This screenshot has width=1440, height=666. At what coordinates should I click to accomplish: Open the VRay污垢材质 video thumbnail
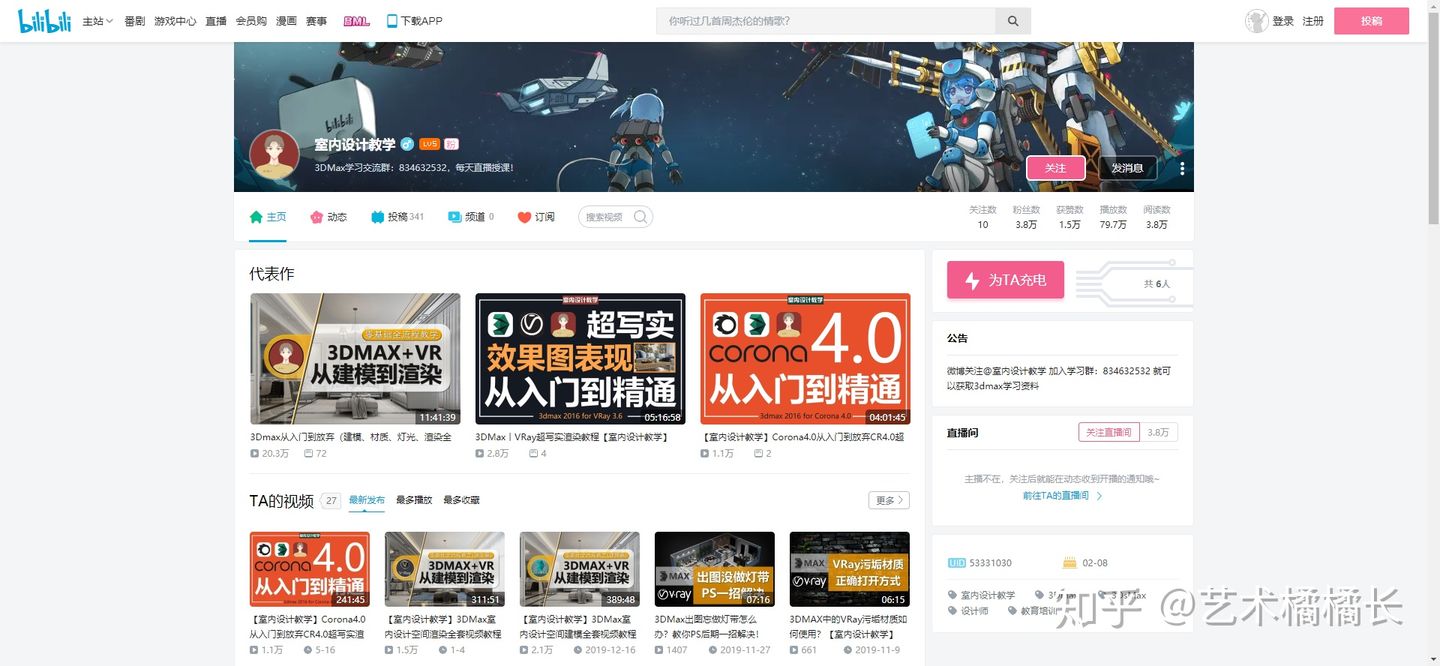[x=850, y=569]
